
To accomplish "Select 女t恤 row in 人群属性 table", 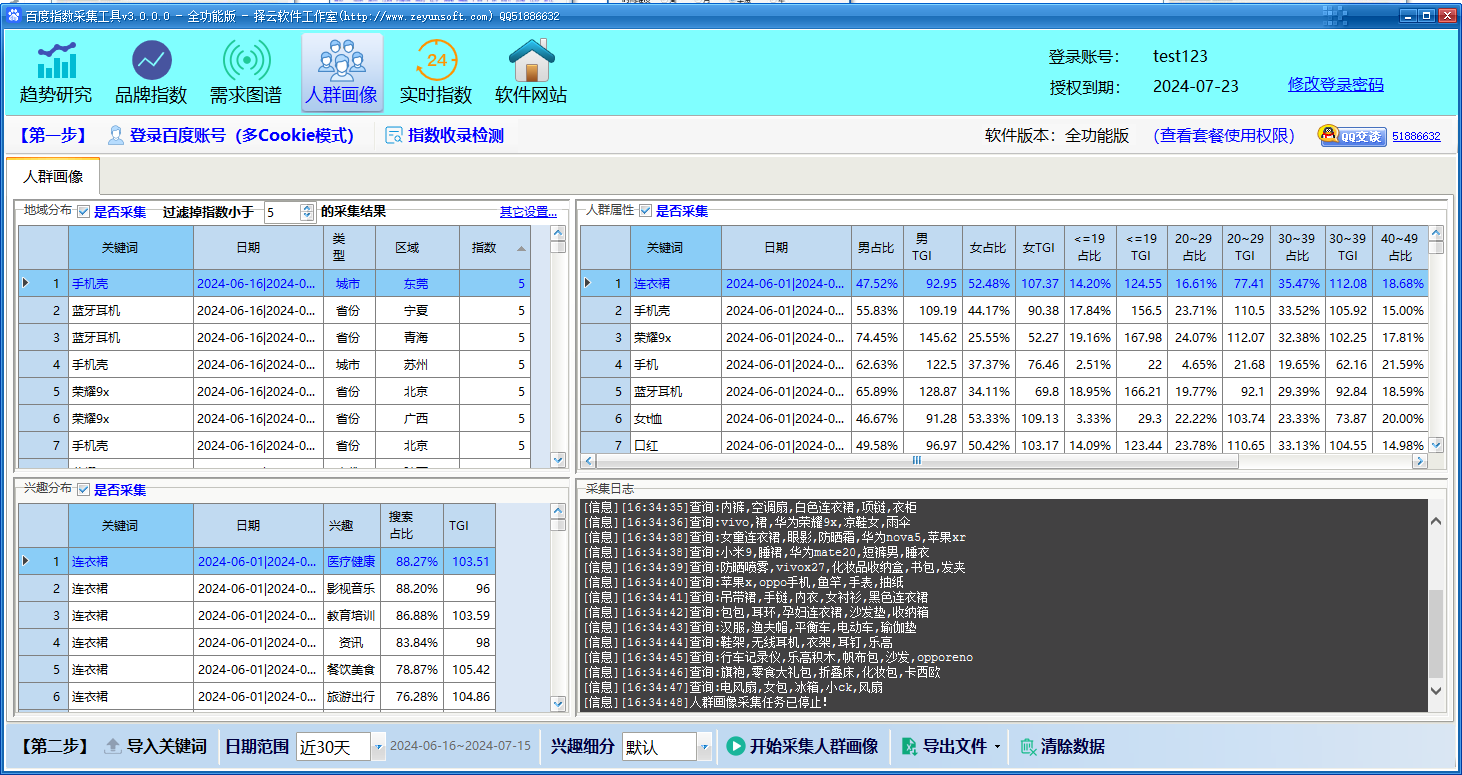I will (1004, 419).
